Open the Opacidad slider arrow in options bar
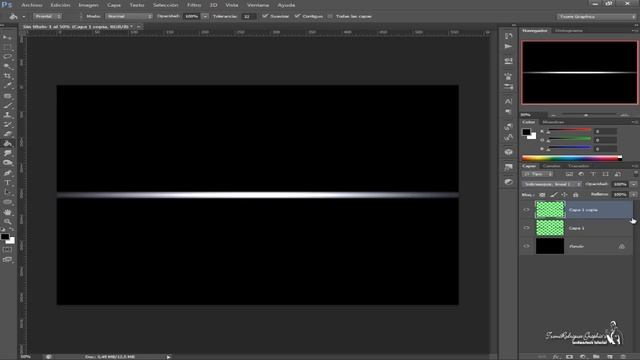 (x=205, y=16)
